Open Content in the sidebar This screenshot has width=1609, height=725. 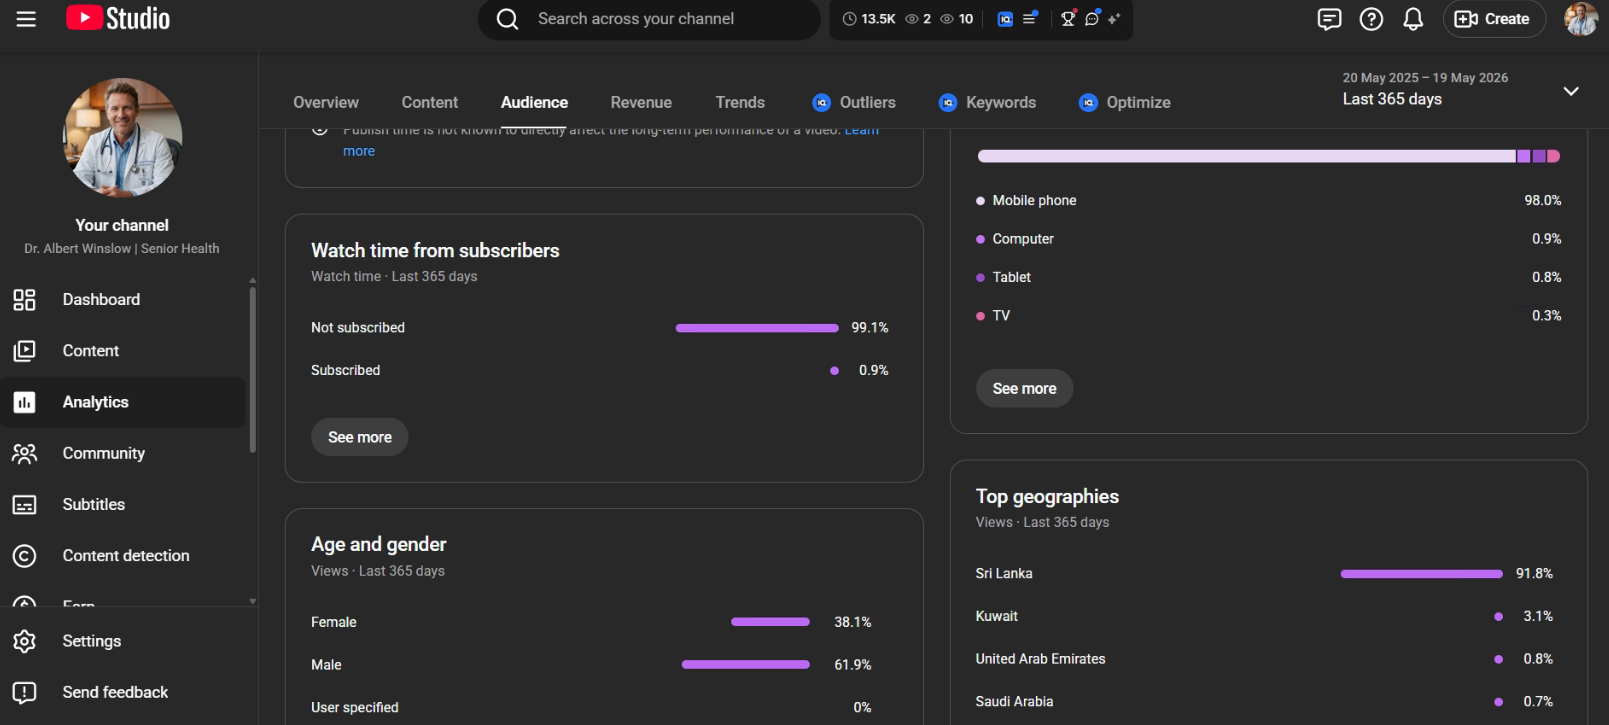[x=123, y=351]
